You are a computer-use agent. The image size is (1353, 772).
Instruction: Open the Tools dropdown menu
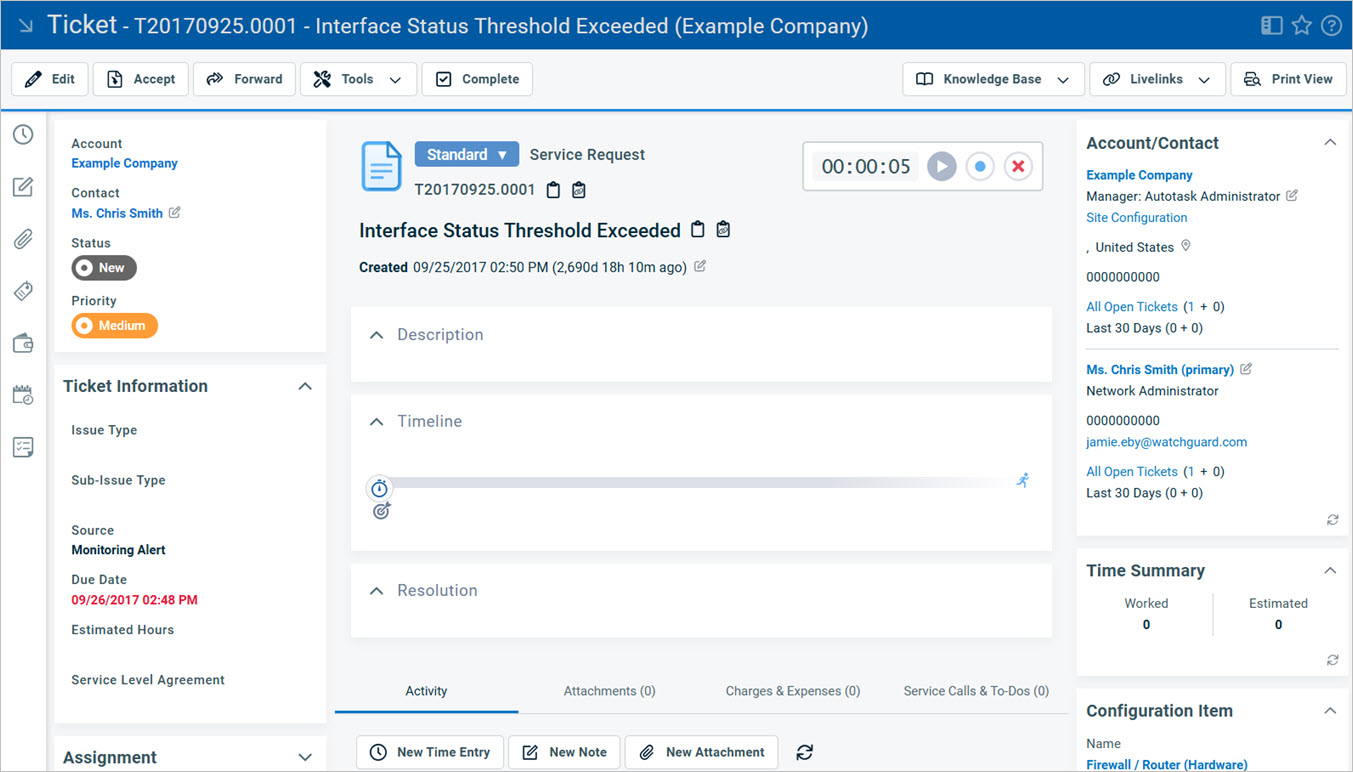click(x=358, y=78)
